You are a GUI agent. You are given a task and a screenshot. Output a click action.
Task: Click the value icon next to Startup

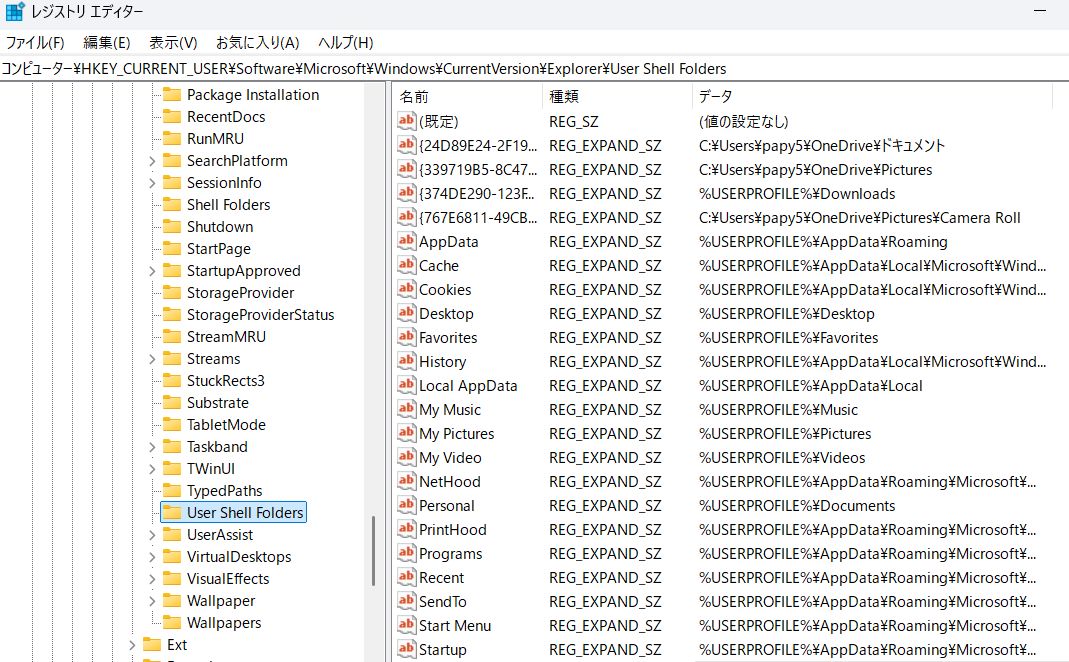point(406,649)
